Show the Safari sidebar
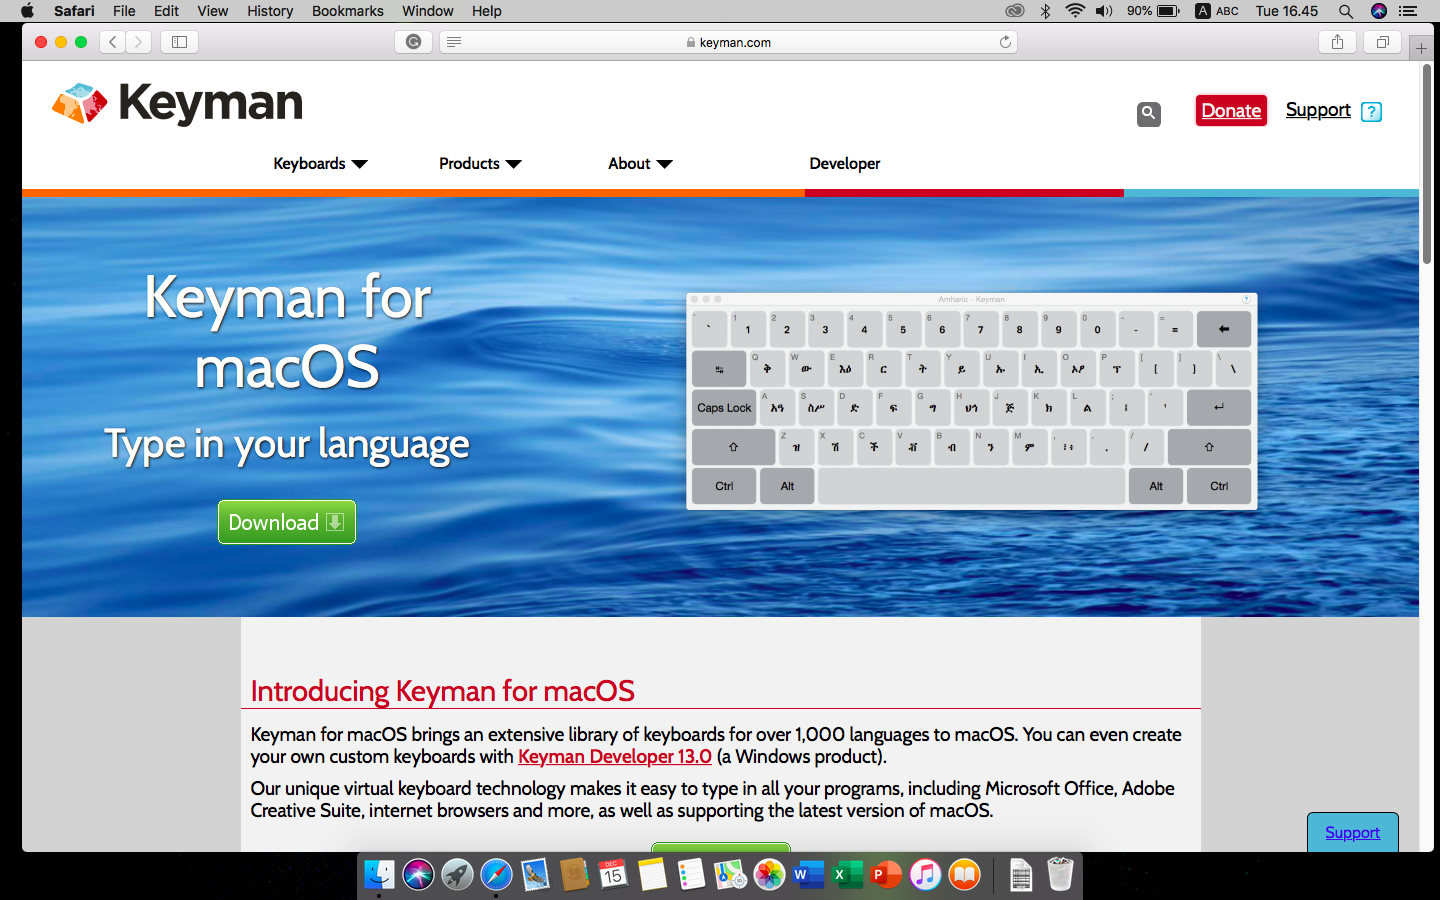The height and width of the screenshot is (900, 1440). (x=180, y=42)
